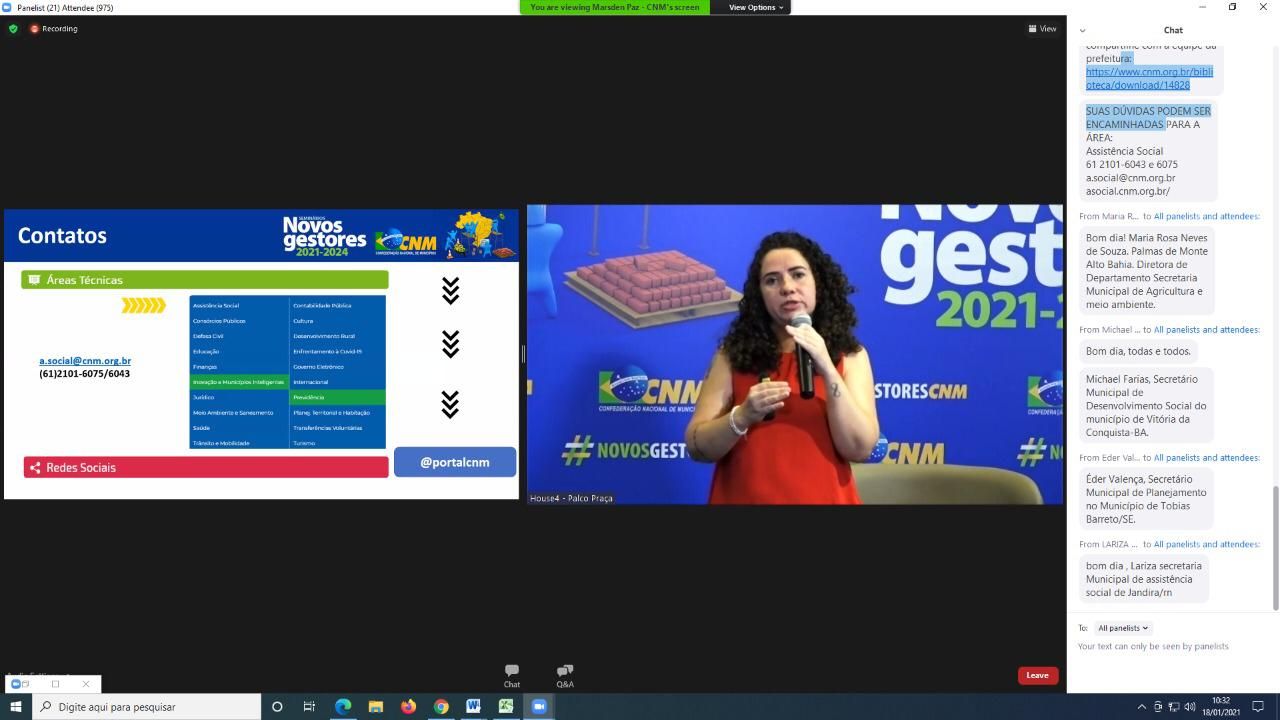This screenshot has width=1280, height=720.
Task: Open the View layout button
Action: [1042, 29]
